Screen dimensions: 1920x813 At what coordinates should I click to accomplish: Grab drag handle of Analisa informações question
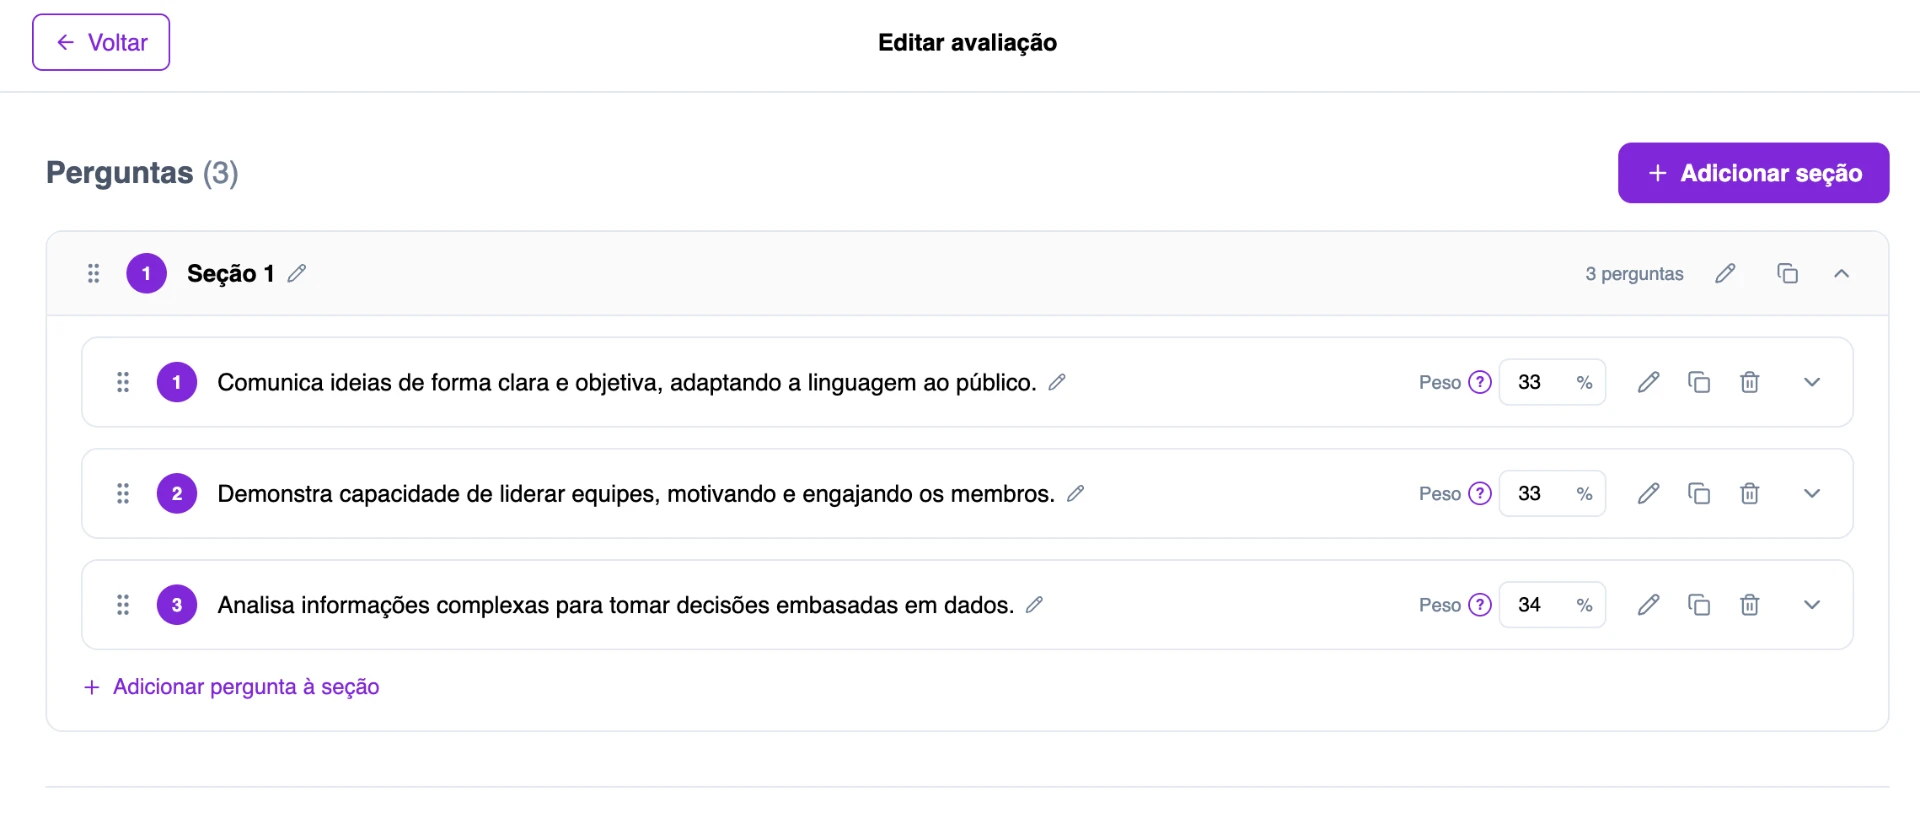click(x=123, y=605)
